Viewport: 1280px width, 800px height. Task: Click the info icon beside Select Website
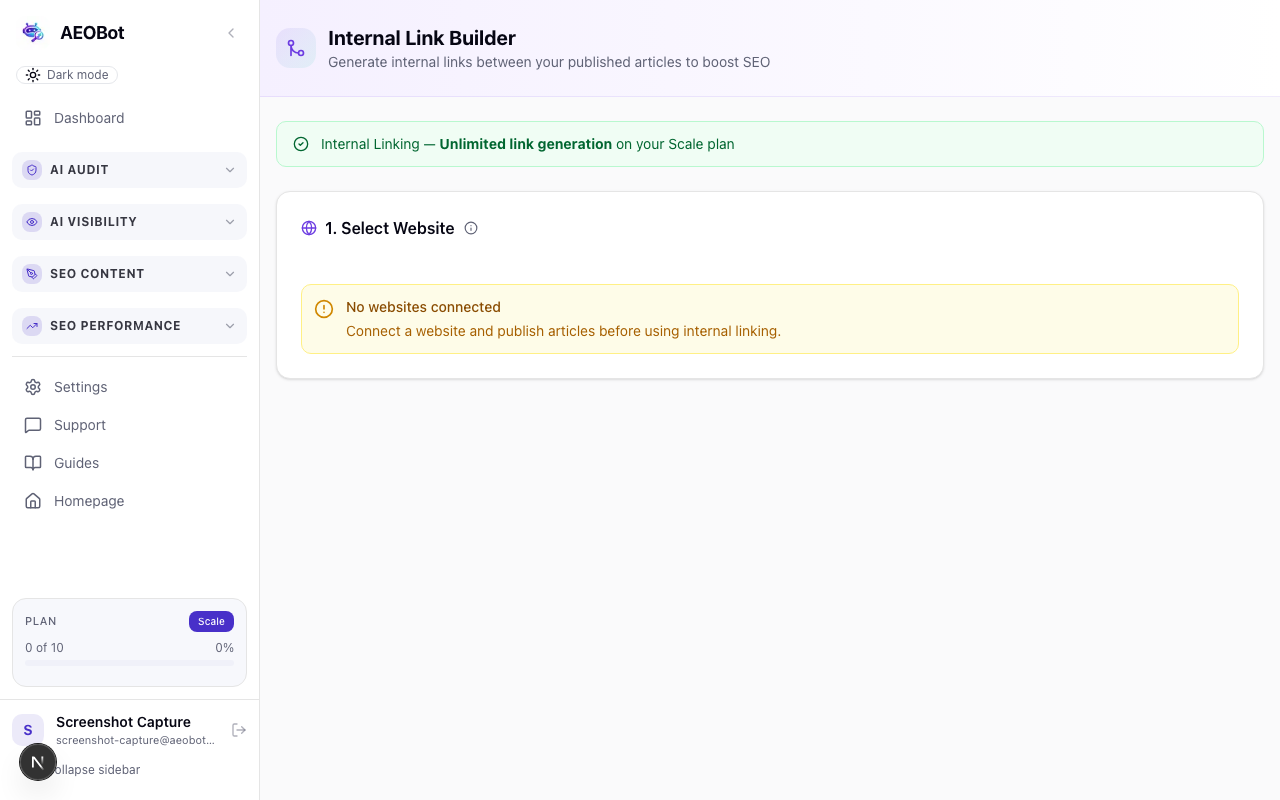(471, 228)
